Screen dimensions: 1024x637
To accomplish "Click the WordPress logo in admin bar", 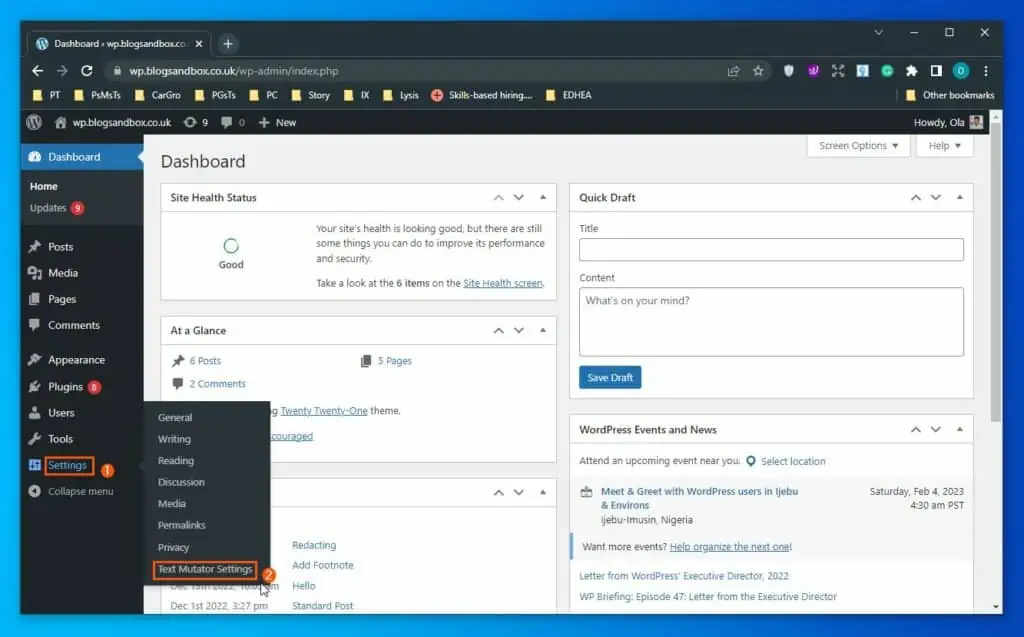I will coord(34,122).
